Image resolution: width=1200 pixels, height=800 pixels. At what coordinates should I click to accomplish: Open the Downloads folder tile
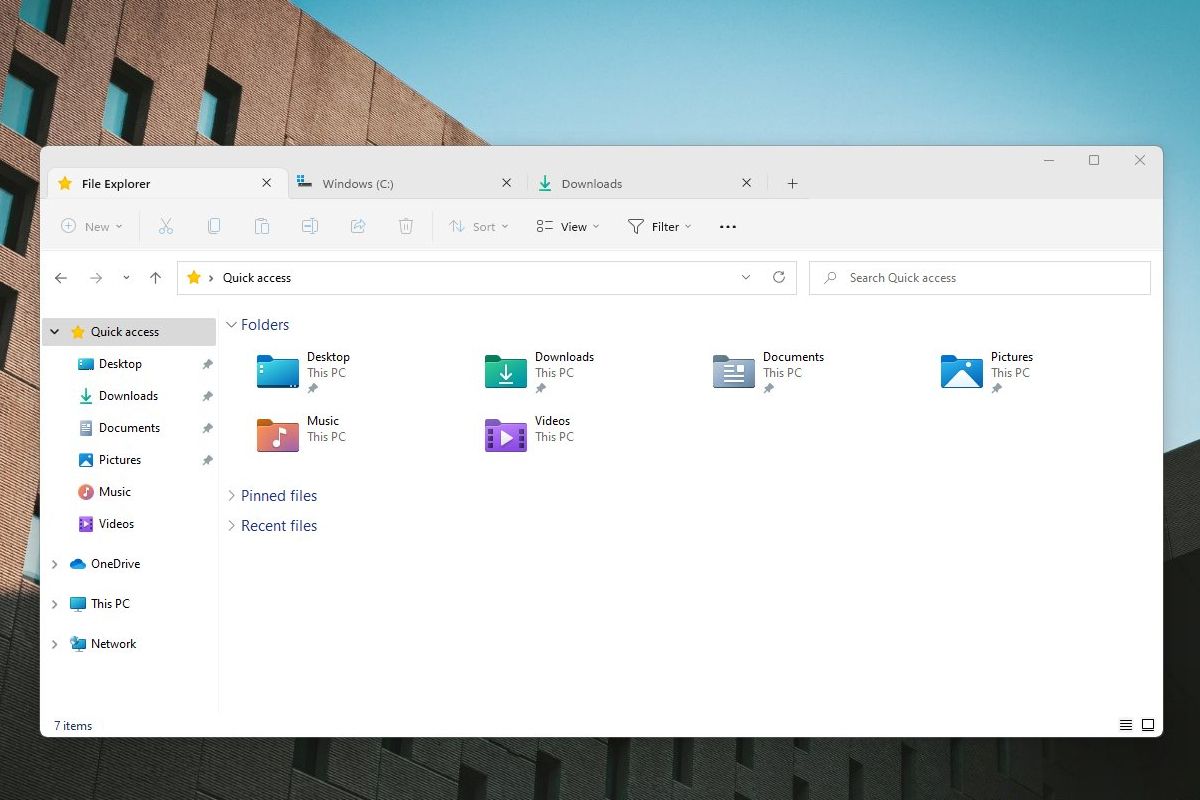(539, 372)
